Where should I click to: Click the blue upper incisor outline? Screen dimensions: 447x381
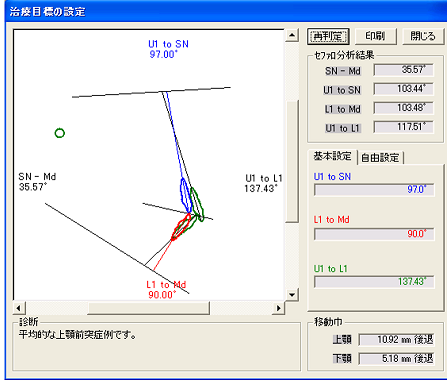click(185, 195)
